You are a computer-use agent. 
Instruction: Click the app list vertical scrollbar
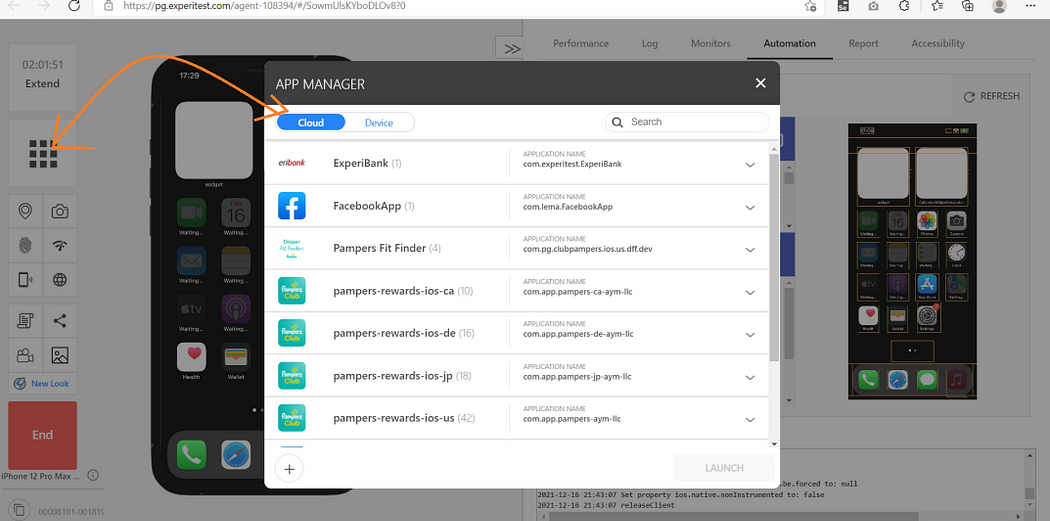[x=774, y=258]
